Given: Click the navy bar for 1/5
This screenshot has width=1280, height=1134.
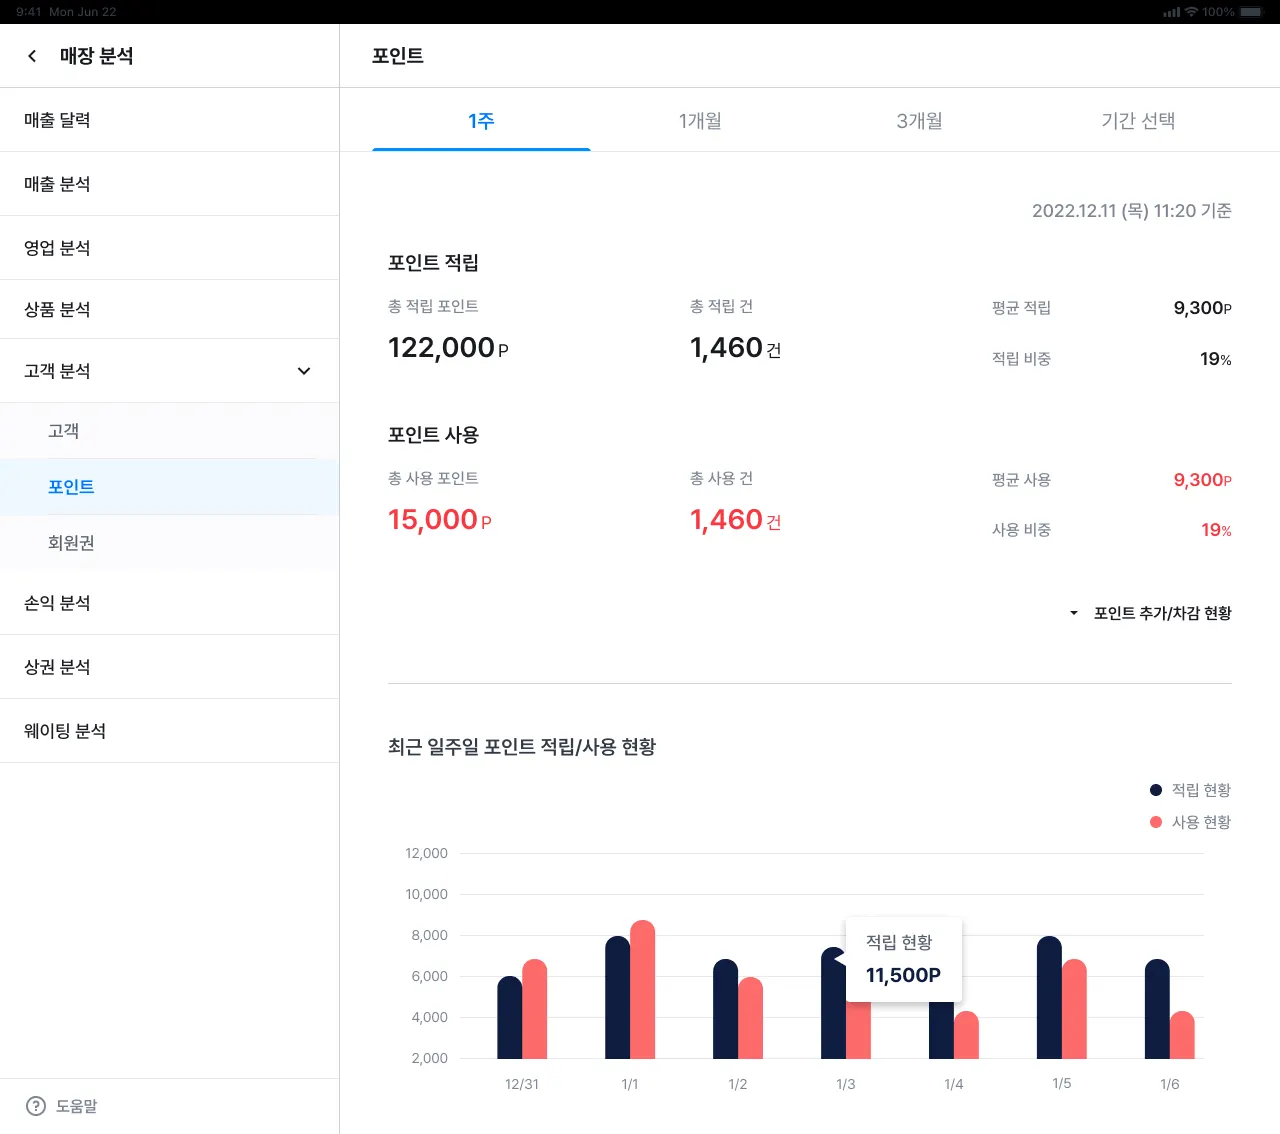Looking at the screenshot, I should 1050,997.
